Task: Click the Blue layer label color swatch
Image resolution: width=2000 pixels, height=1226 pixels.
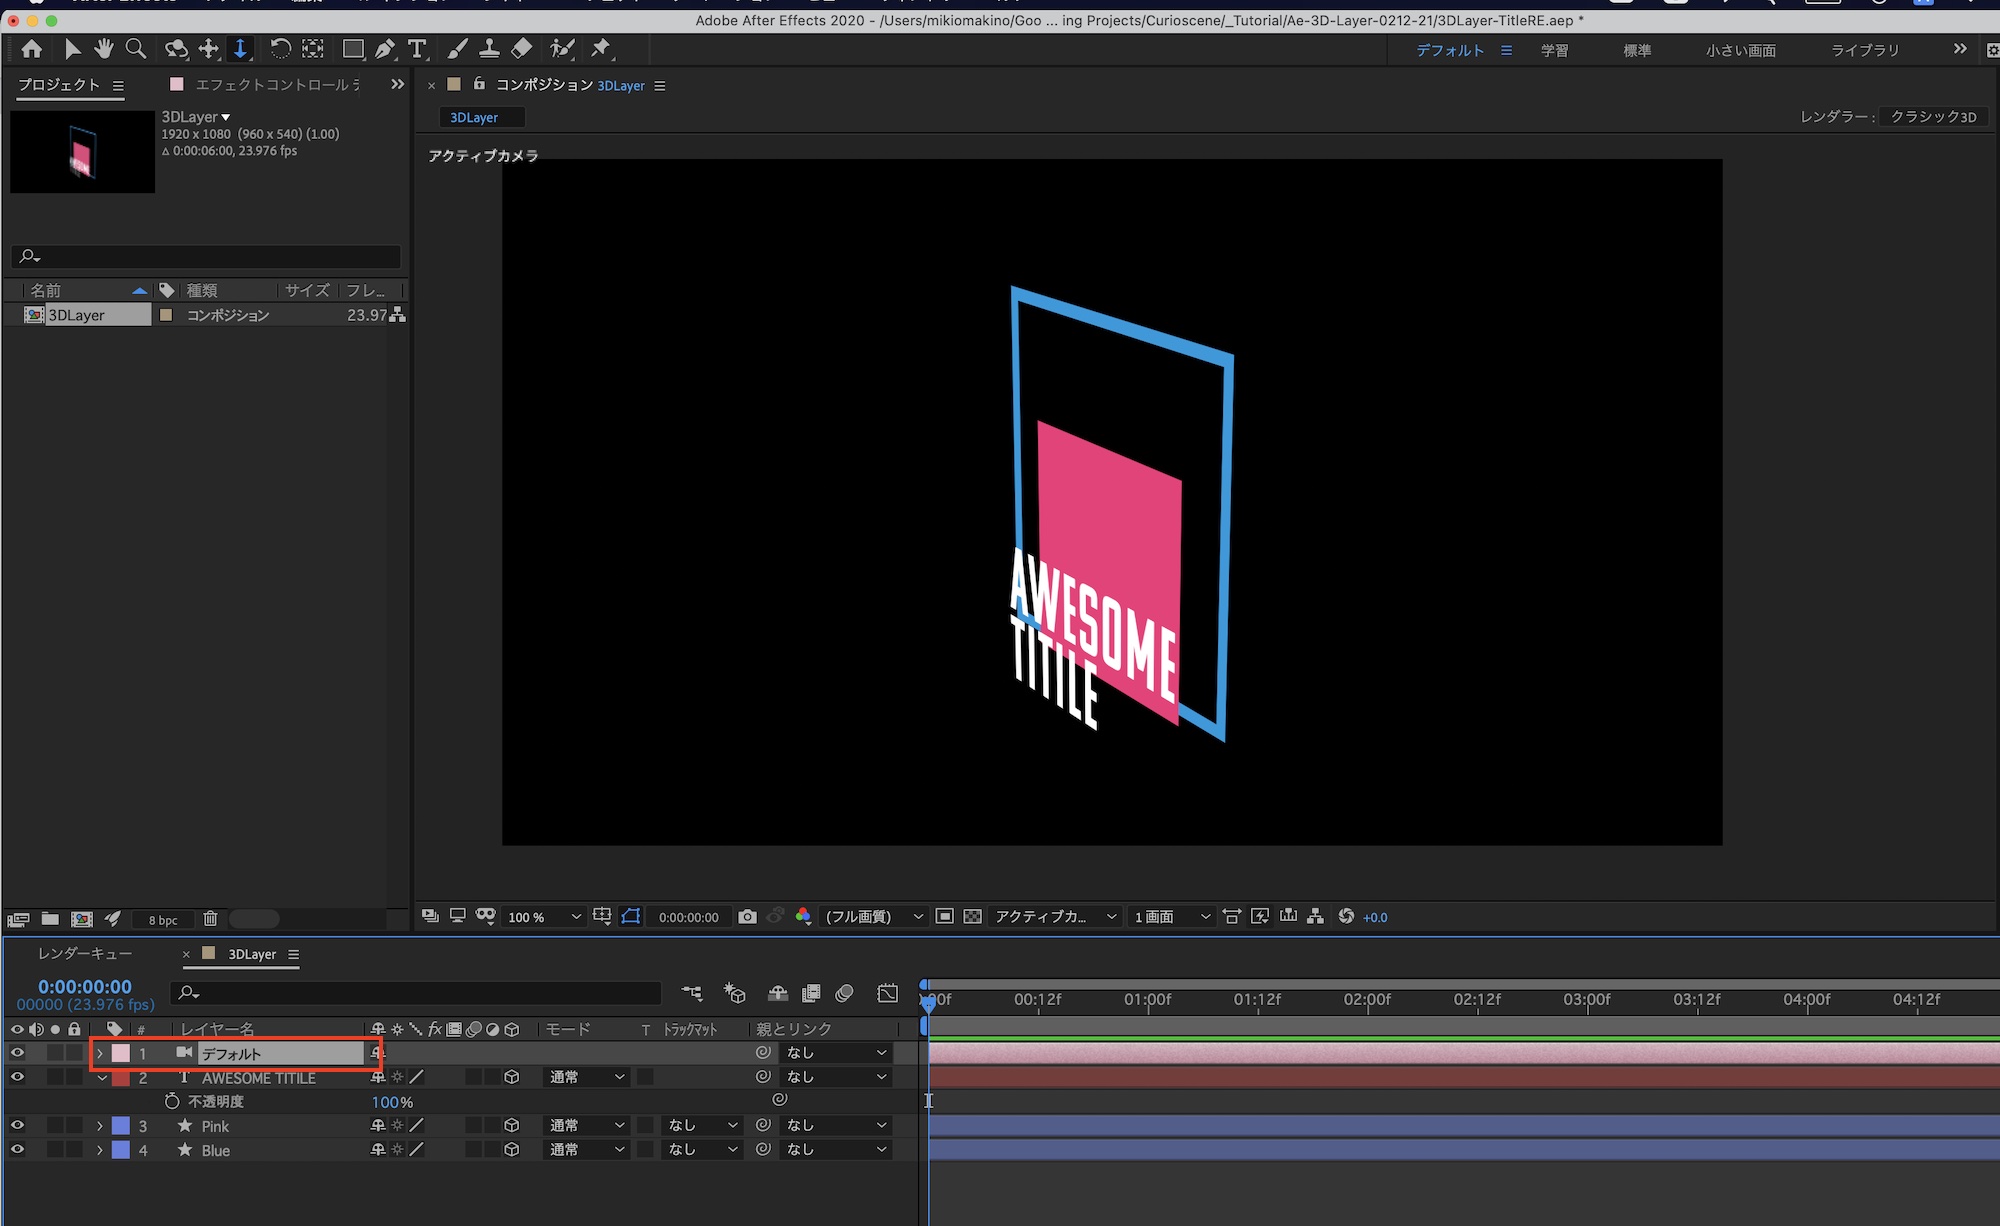Action: pos(121,1150)
